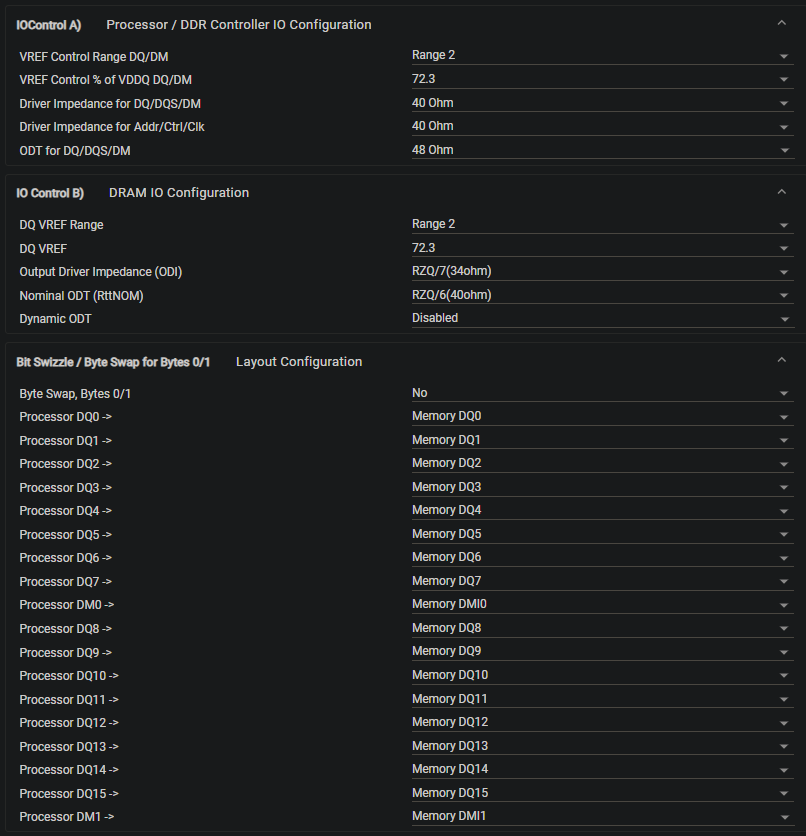Change Byte Swap, Bytes 0/1 option
Screen dimensions: 806x836
pos(602,393)
